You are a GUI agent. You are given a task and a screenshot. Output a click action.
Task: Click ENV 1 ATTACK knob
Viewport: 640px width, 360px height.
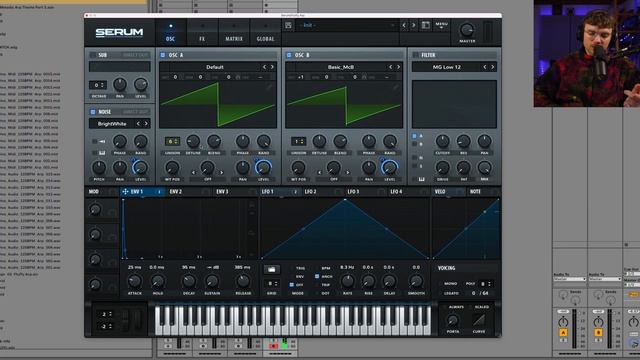[135, 281]
